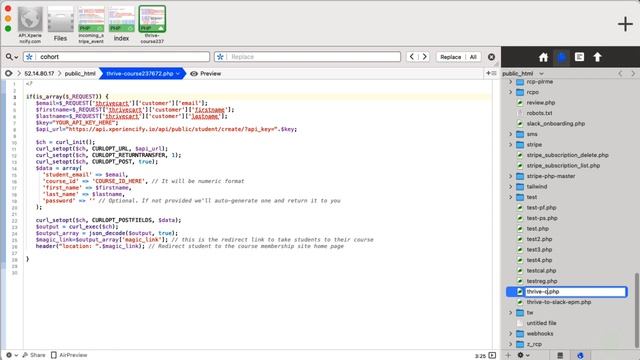
Task: Expand the rcpo folder
Action: (510, 92)
